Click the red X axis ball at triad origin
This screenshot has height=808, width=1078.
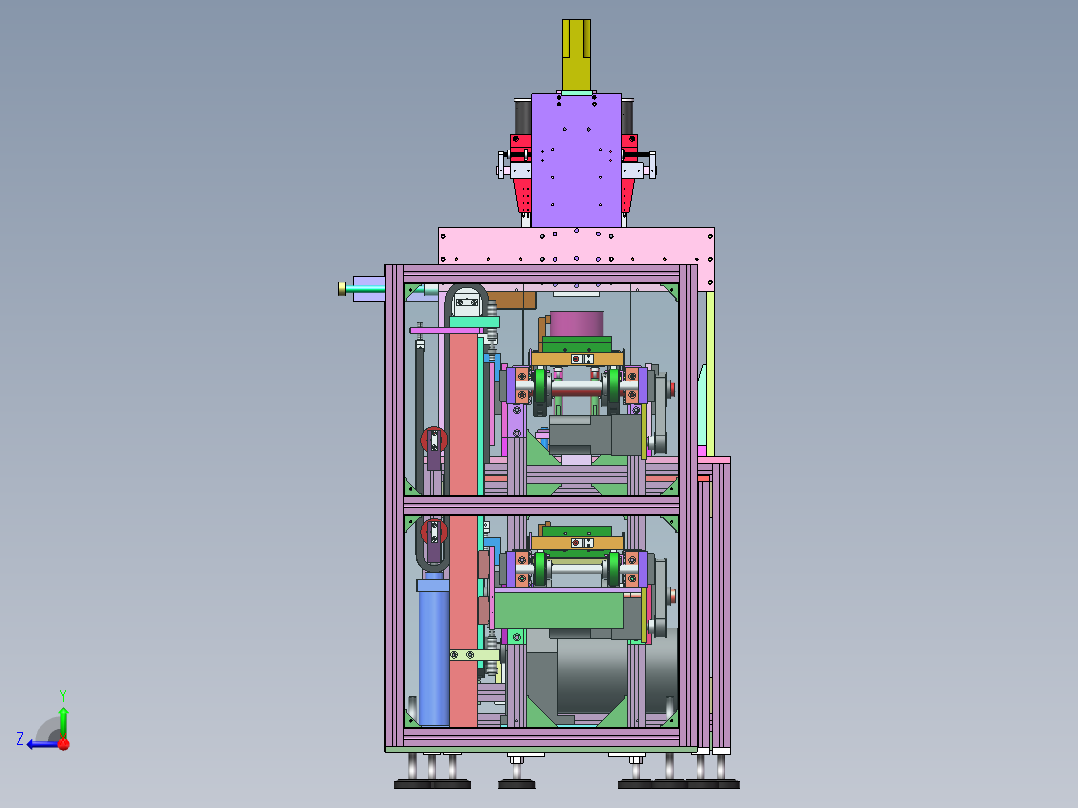pos(64,744)
